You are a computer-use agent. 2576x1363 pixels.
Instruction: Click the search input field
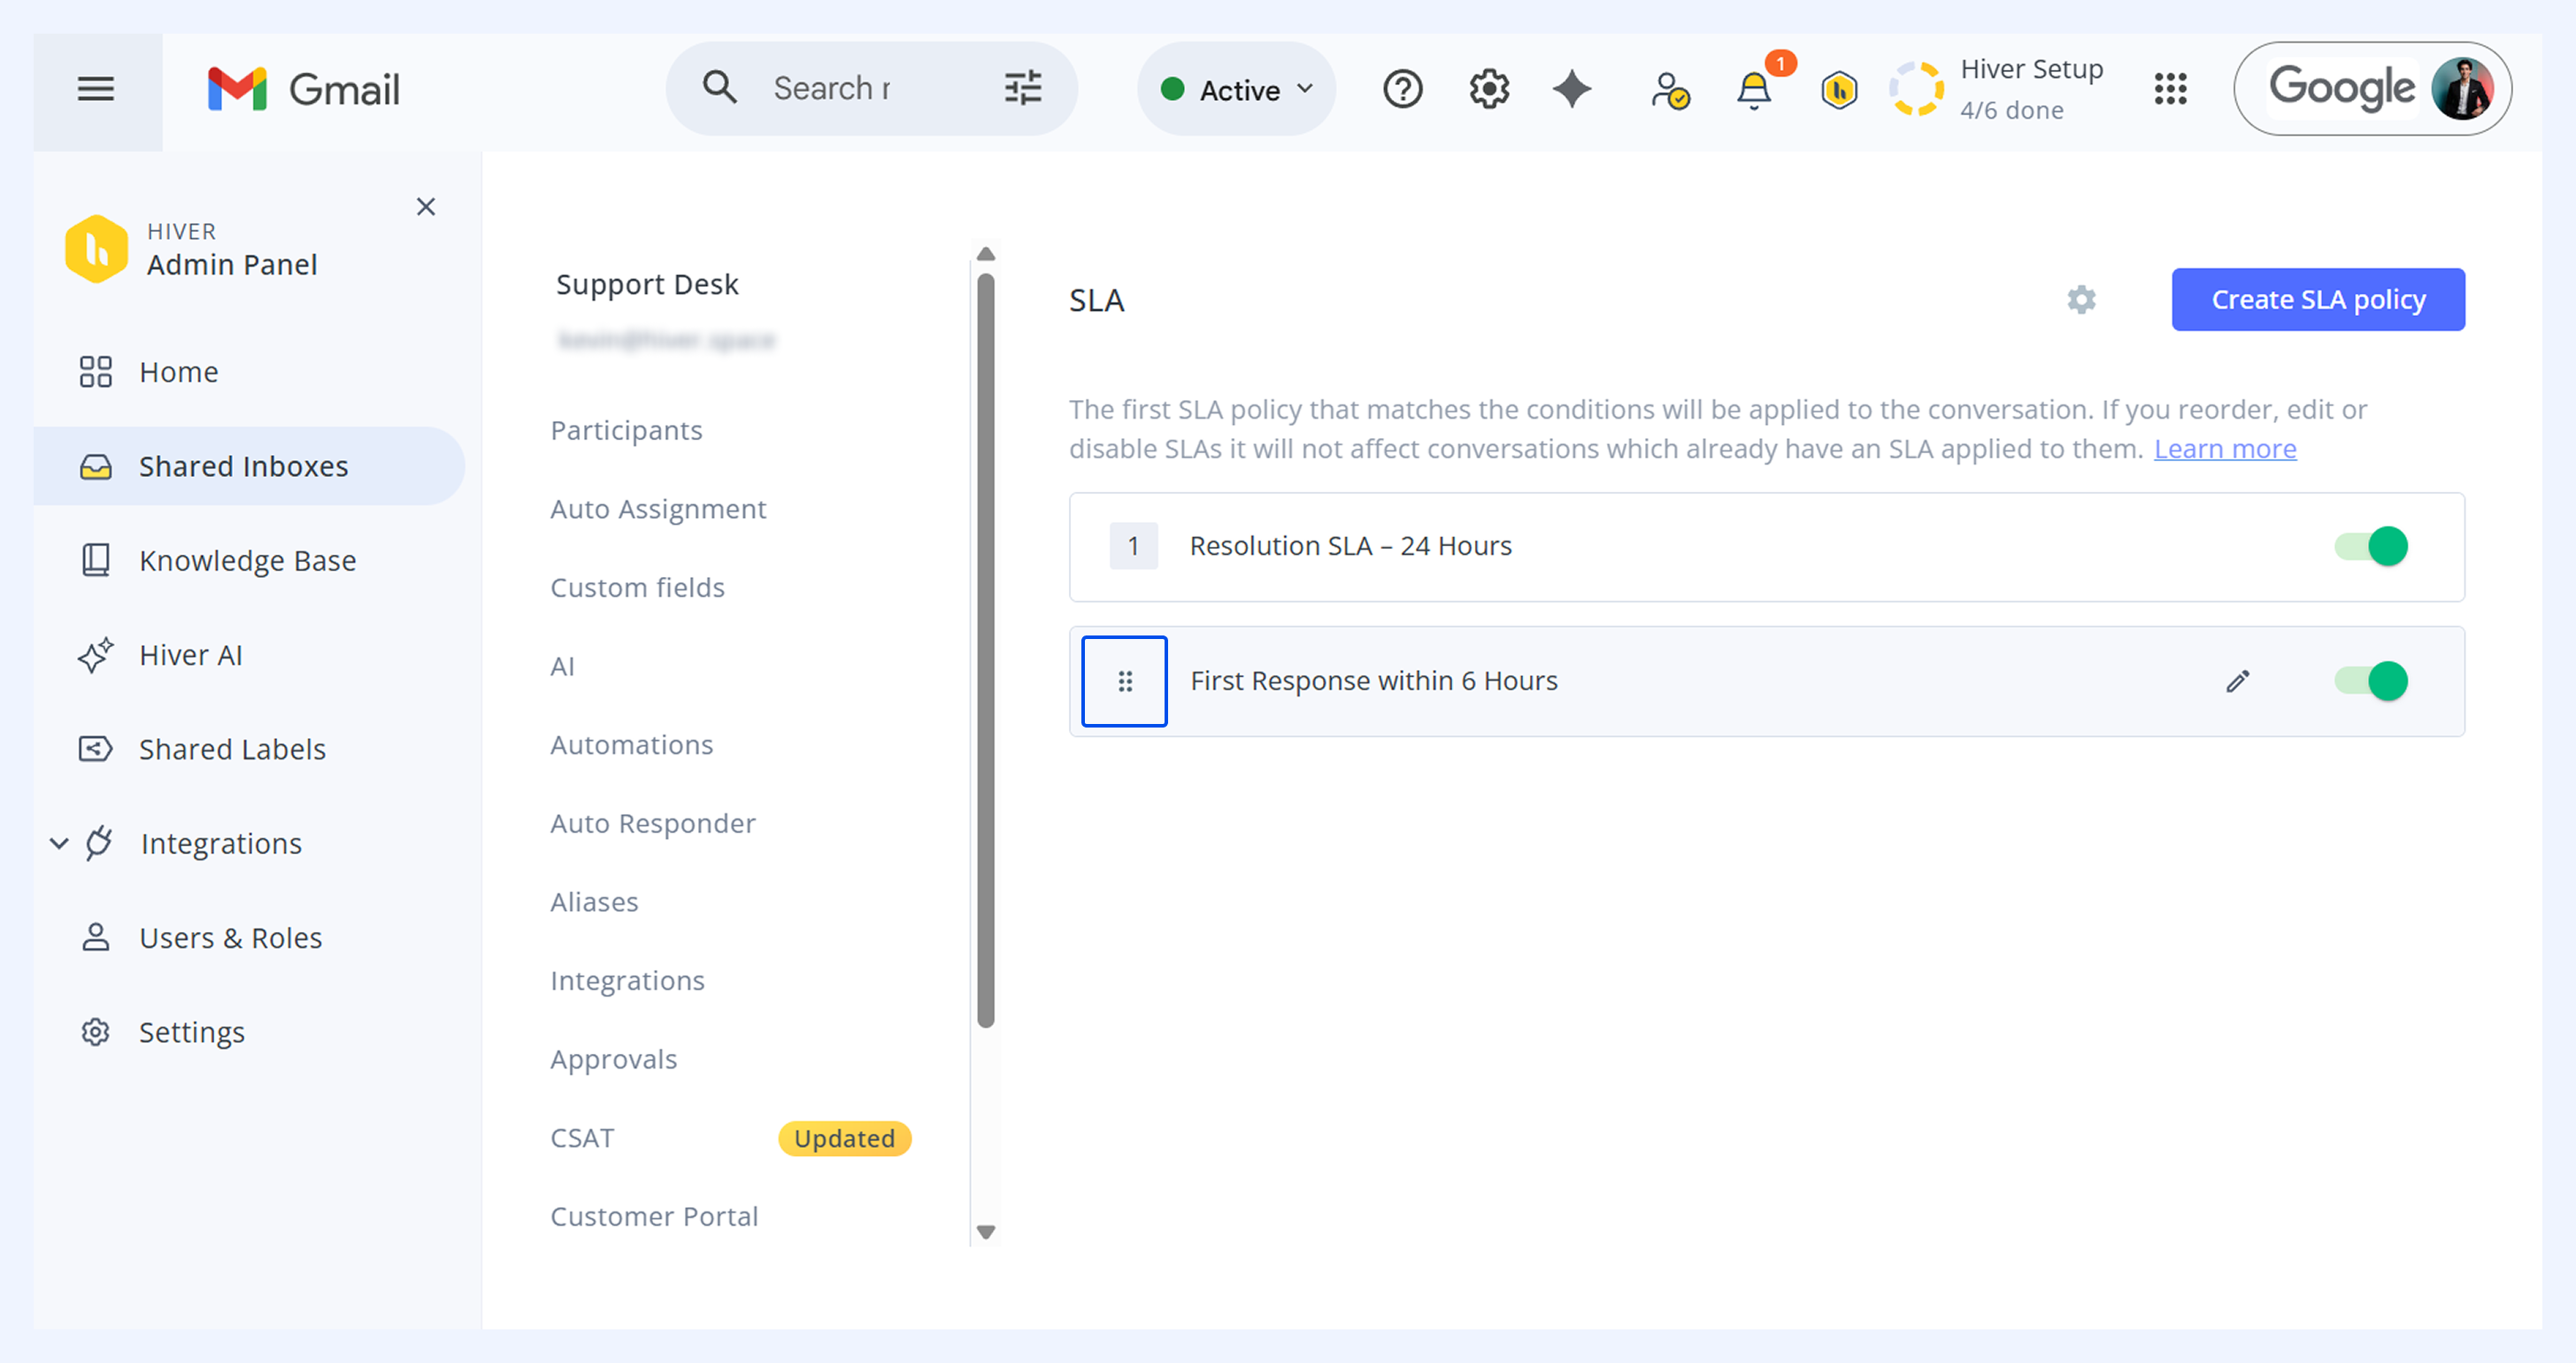pyautogui.click(x=872, y=88)
